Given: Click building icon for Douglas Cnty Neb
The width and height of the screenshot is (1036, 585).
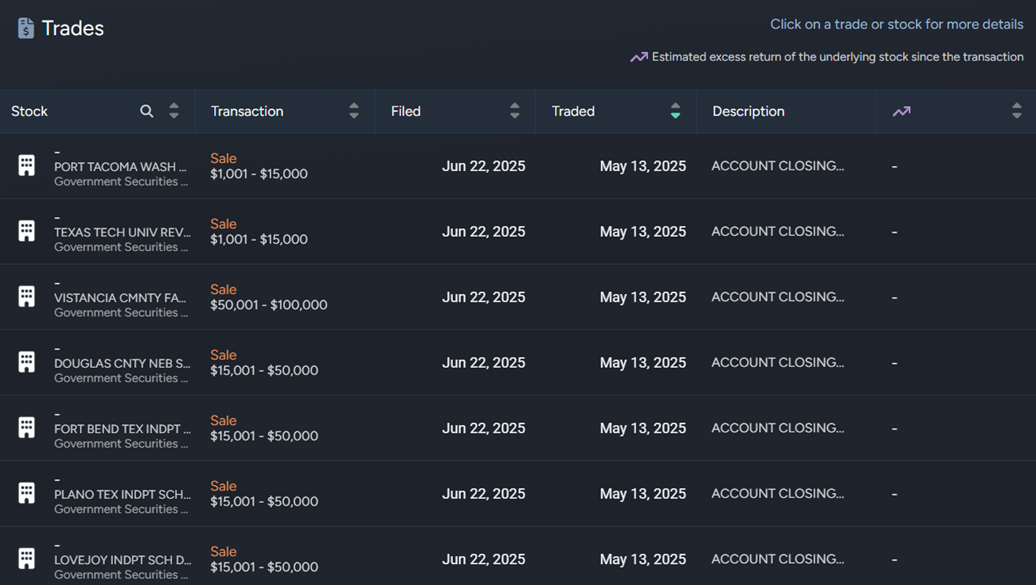Looking at the screenshot, I should click(27, 362).
